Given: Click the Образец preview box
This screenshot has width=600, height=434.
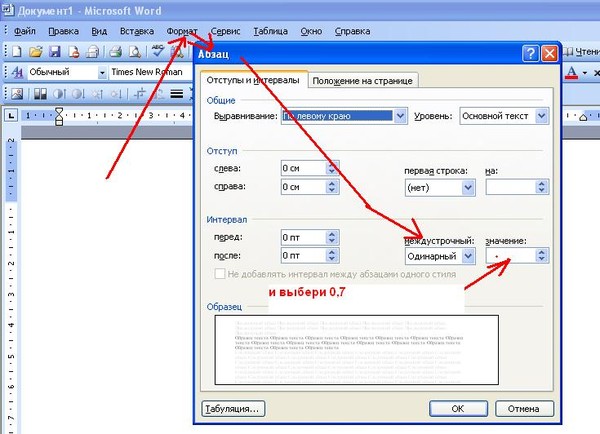Looking at the screenshot, I should pos(357,350).
